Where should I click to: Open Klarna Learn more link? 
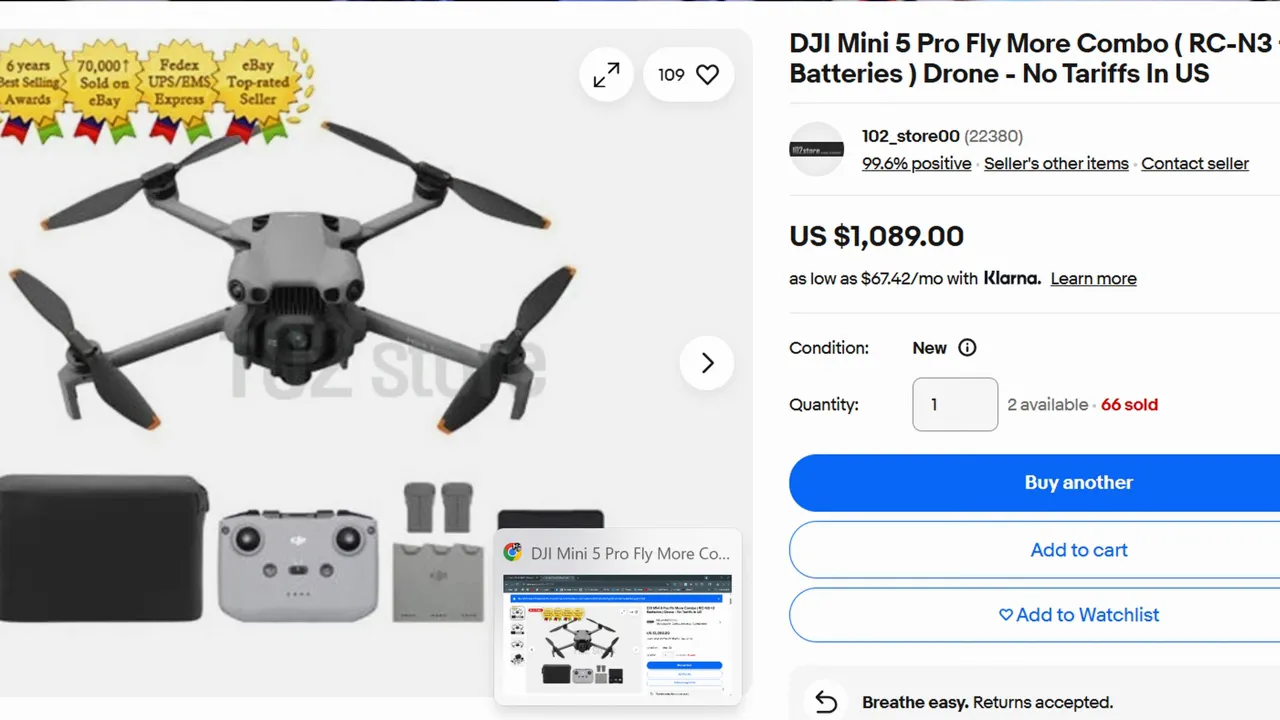tap(1093, 279)
